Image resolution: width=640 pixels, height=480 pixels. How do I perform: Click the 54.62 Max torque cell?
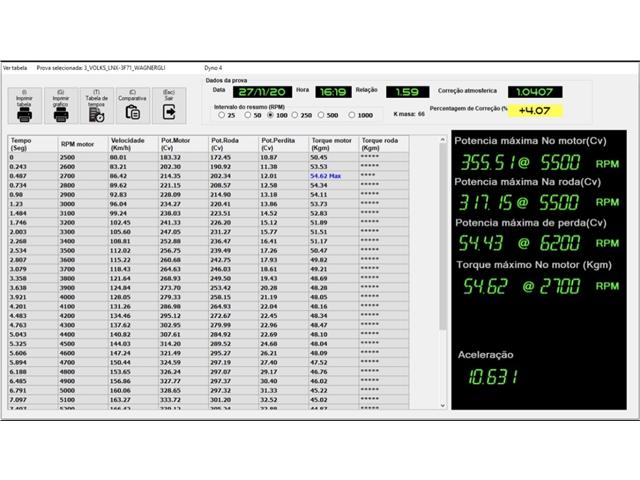tap(333, 176)
